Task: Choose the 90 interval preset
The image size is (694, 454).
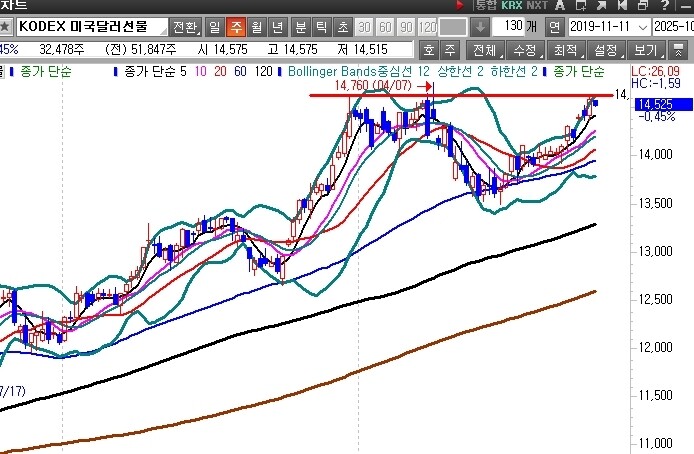Action: click(406, 27)
